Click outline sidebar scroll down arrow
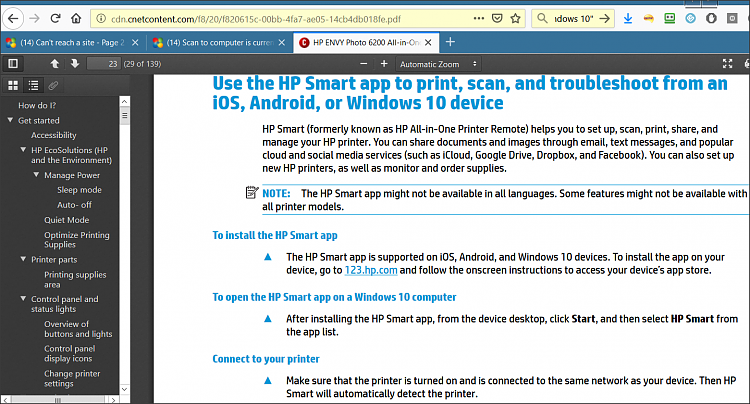The image size is (750, 404). coord(124,389)
